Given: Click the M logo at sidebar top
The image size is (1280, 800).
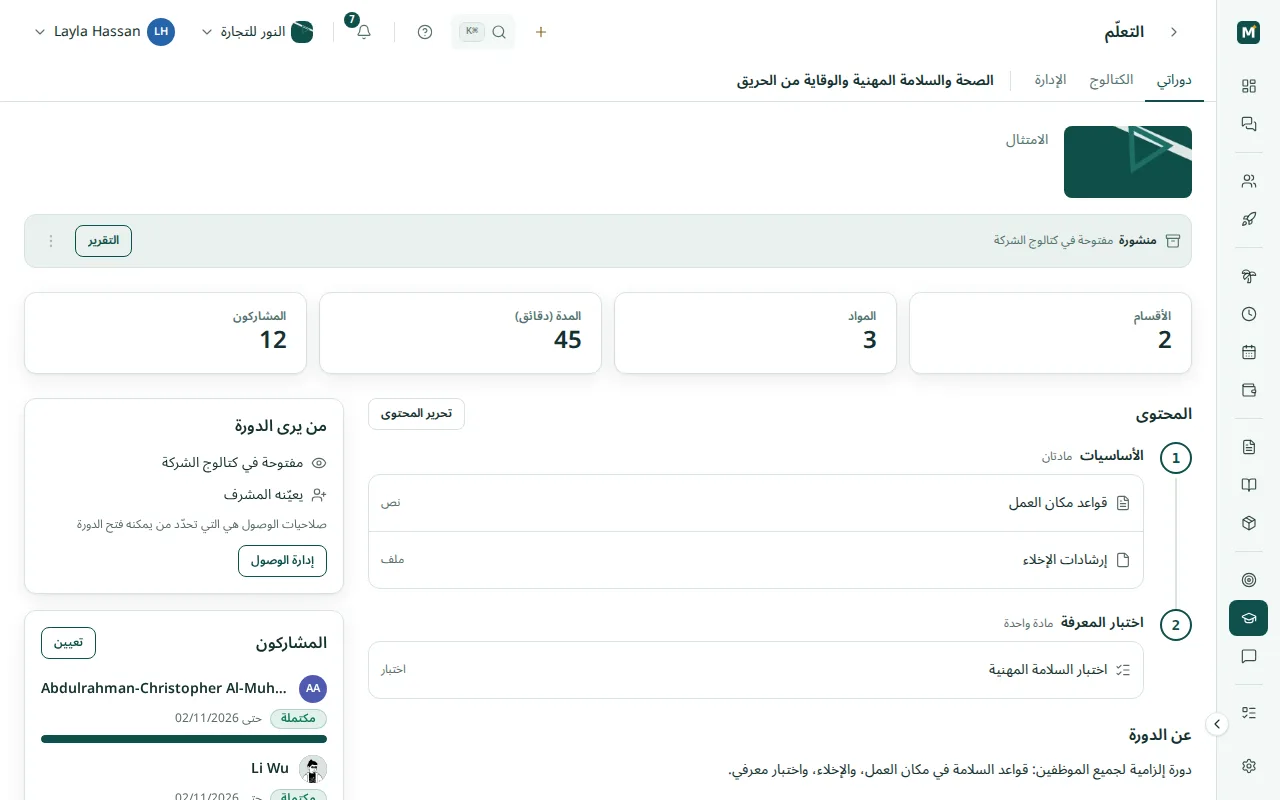Looking at the screenshot, I should point(1248,32).
